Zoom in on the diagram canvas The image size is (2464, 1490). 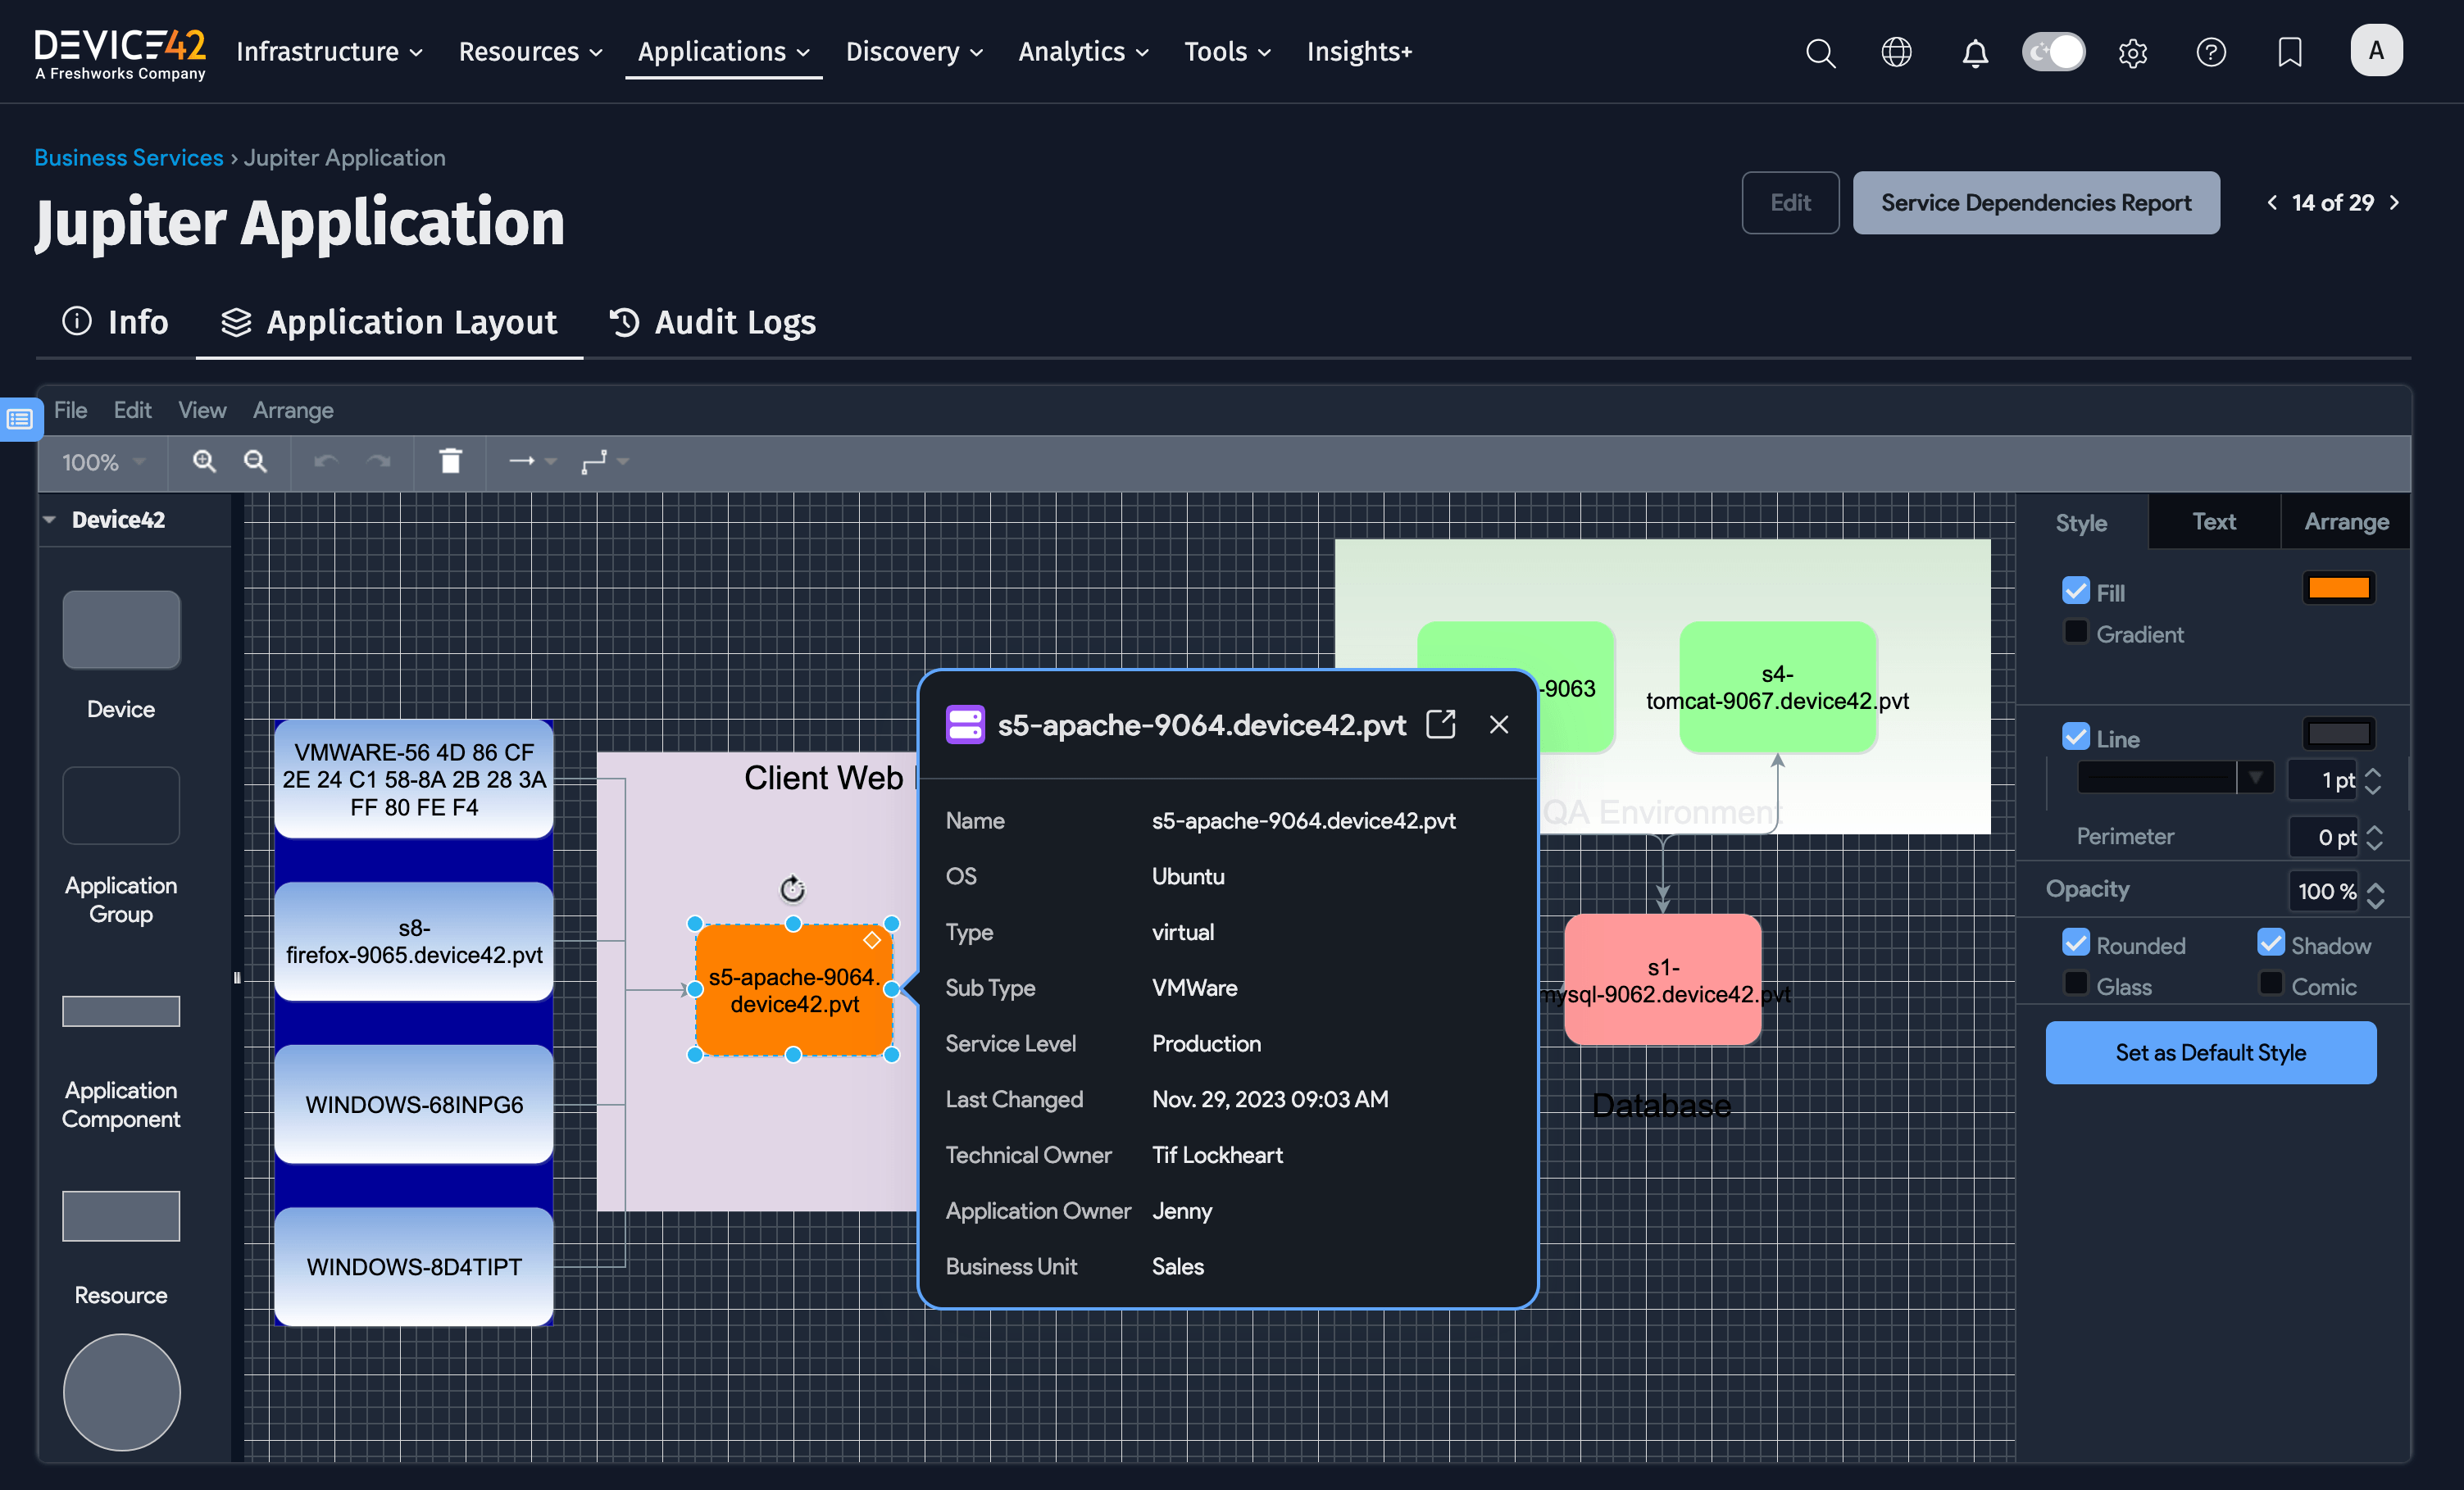(204, 461)
